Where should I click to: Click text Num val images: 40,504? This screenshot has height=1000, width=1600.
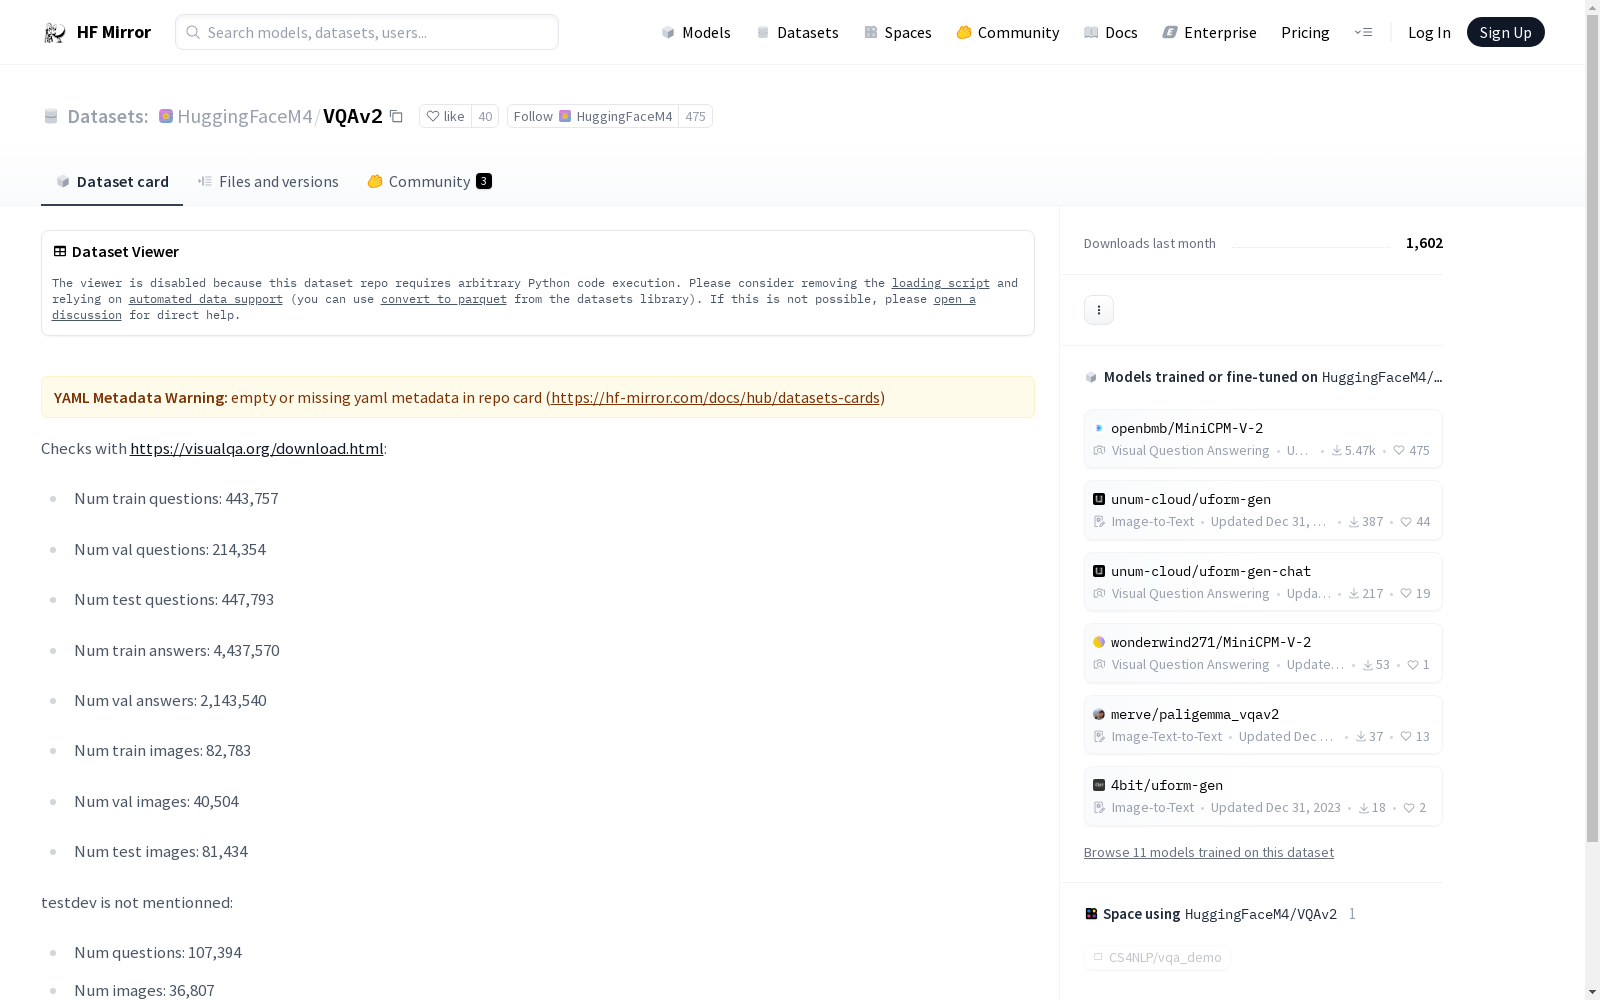pos(156,802)
